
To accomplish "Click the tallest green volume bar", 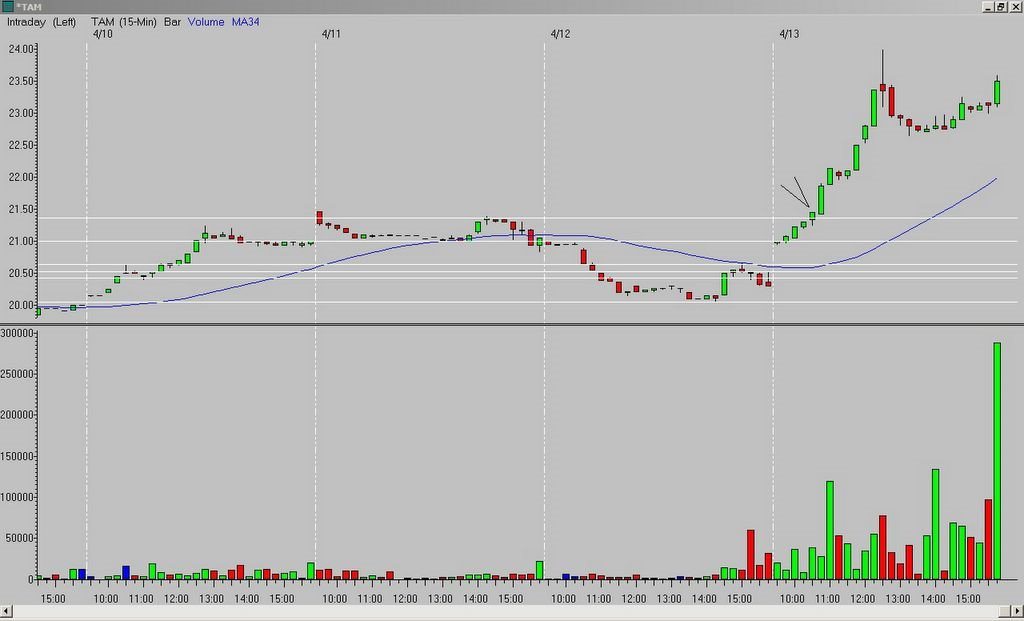I will pyautogui.click(x=997, y=461).
